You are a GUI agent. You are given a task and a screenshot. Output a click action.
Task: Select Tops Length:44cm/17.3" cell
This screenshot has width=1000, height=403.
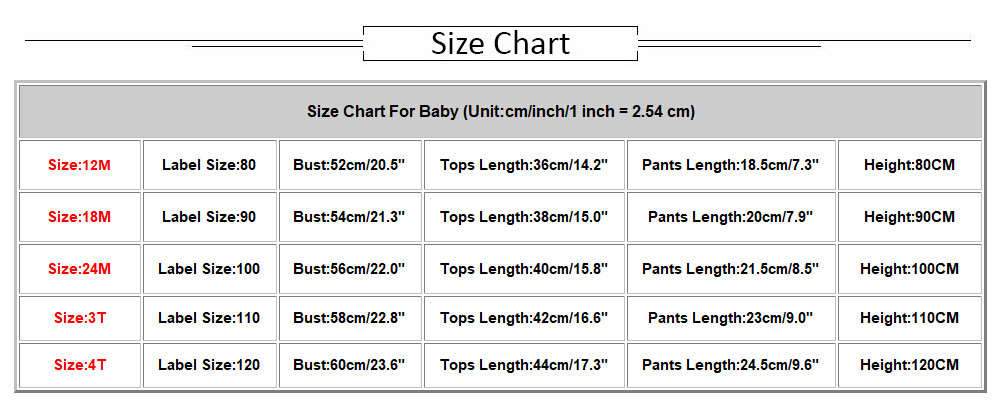coord(524,365)
